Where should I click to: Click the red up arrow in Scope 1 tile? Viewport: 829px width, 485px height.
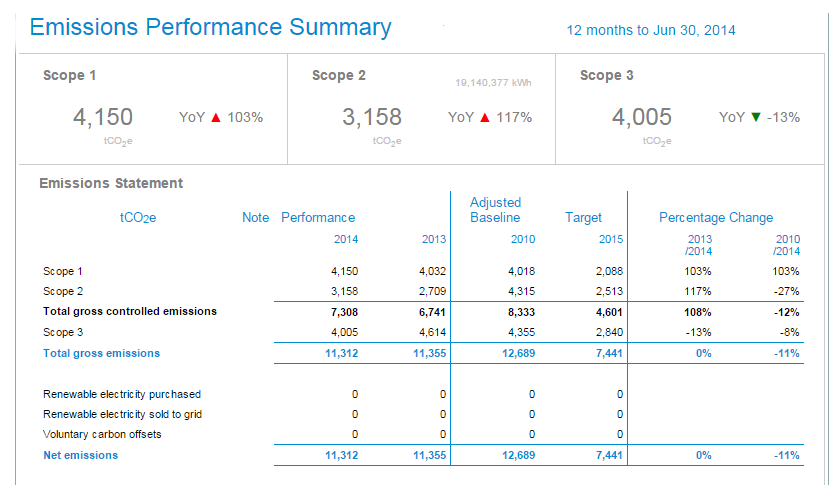(215, 117)
